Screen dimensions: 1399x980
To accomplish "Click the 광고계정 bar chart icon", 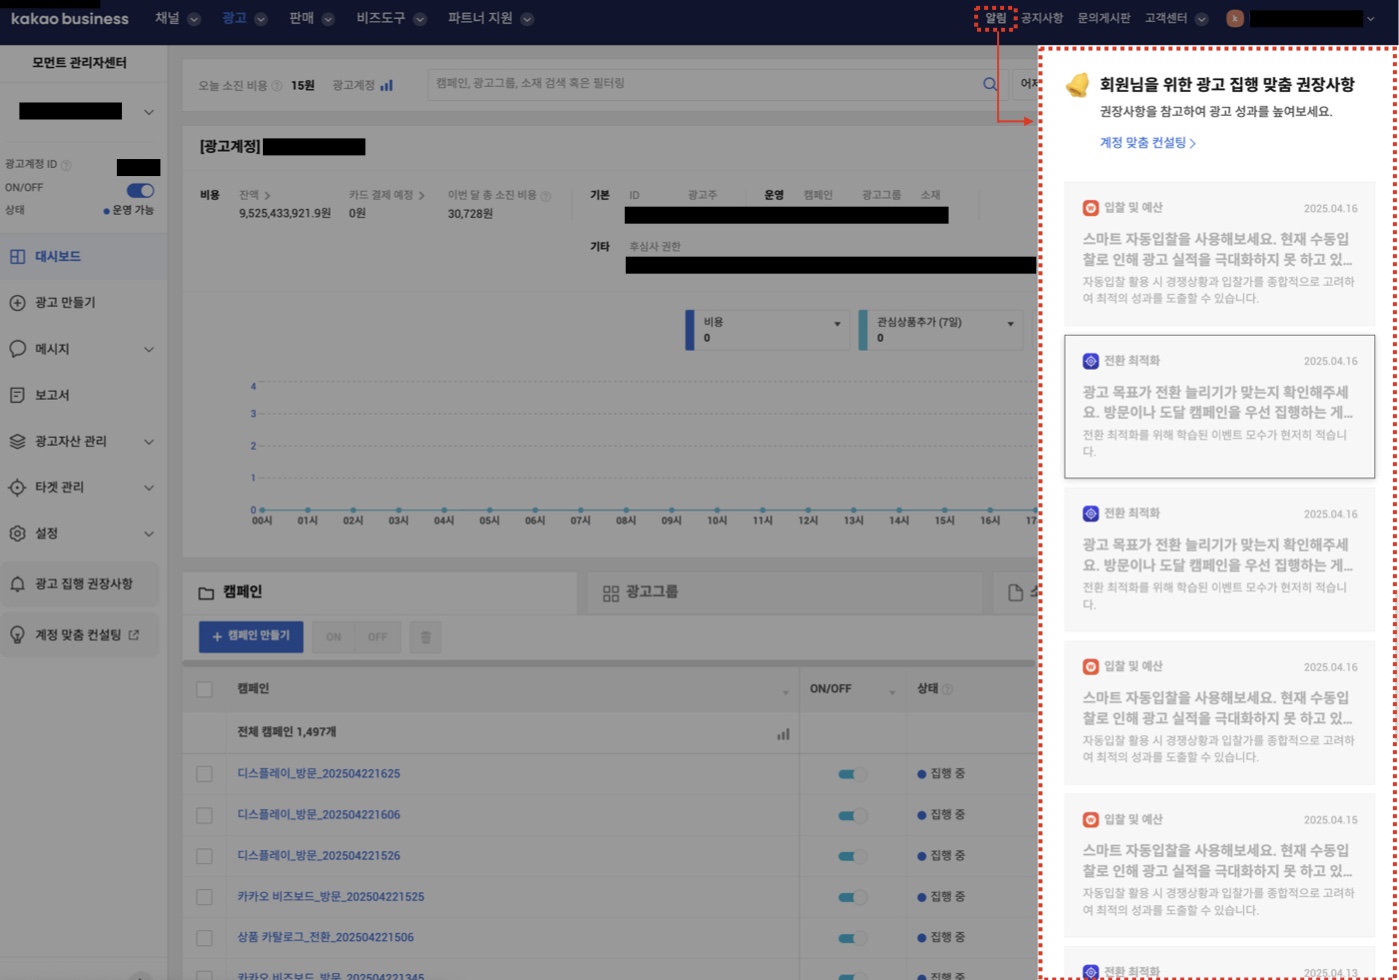I will [387, 86].
